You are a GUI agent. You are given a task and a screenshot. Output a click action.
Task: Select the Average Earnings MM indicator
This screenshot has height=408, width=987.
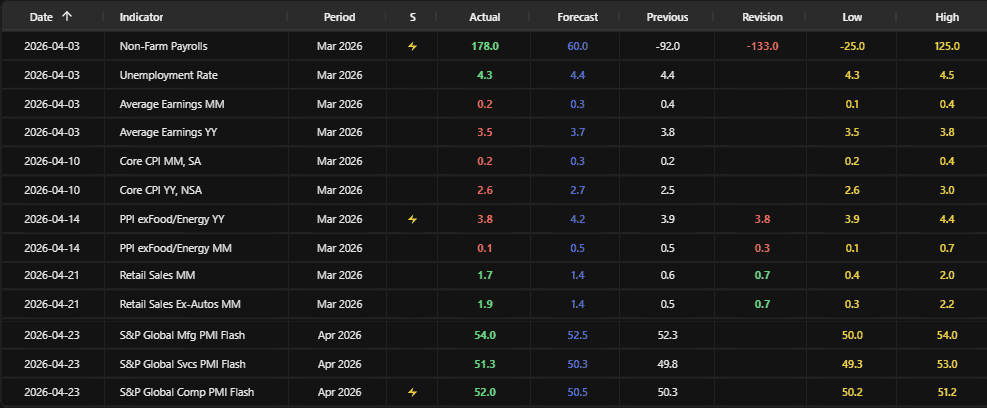tap(172, 104)
